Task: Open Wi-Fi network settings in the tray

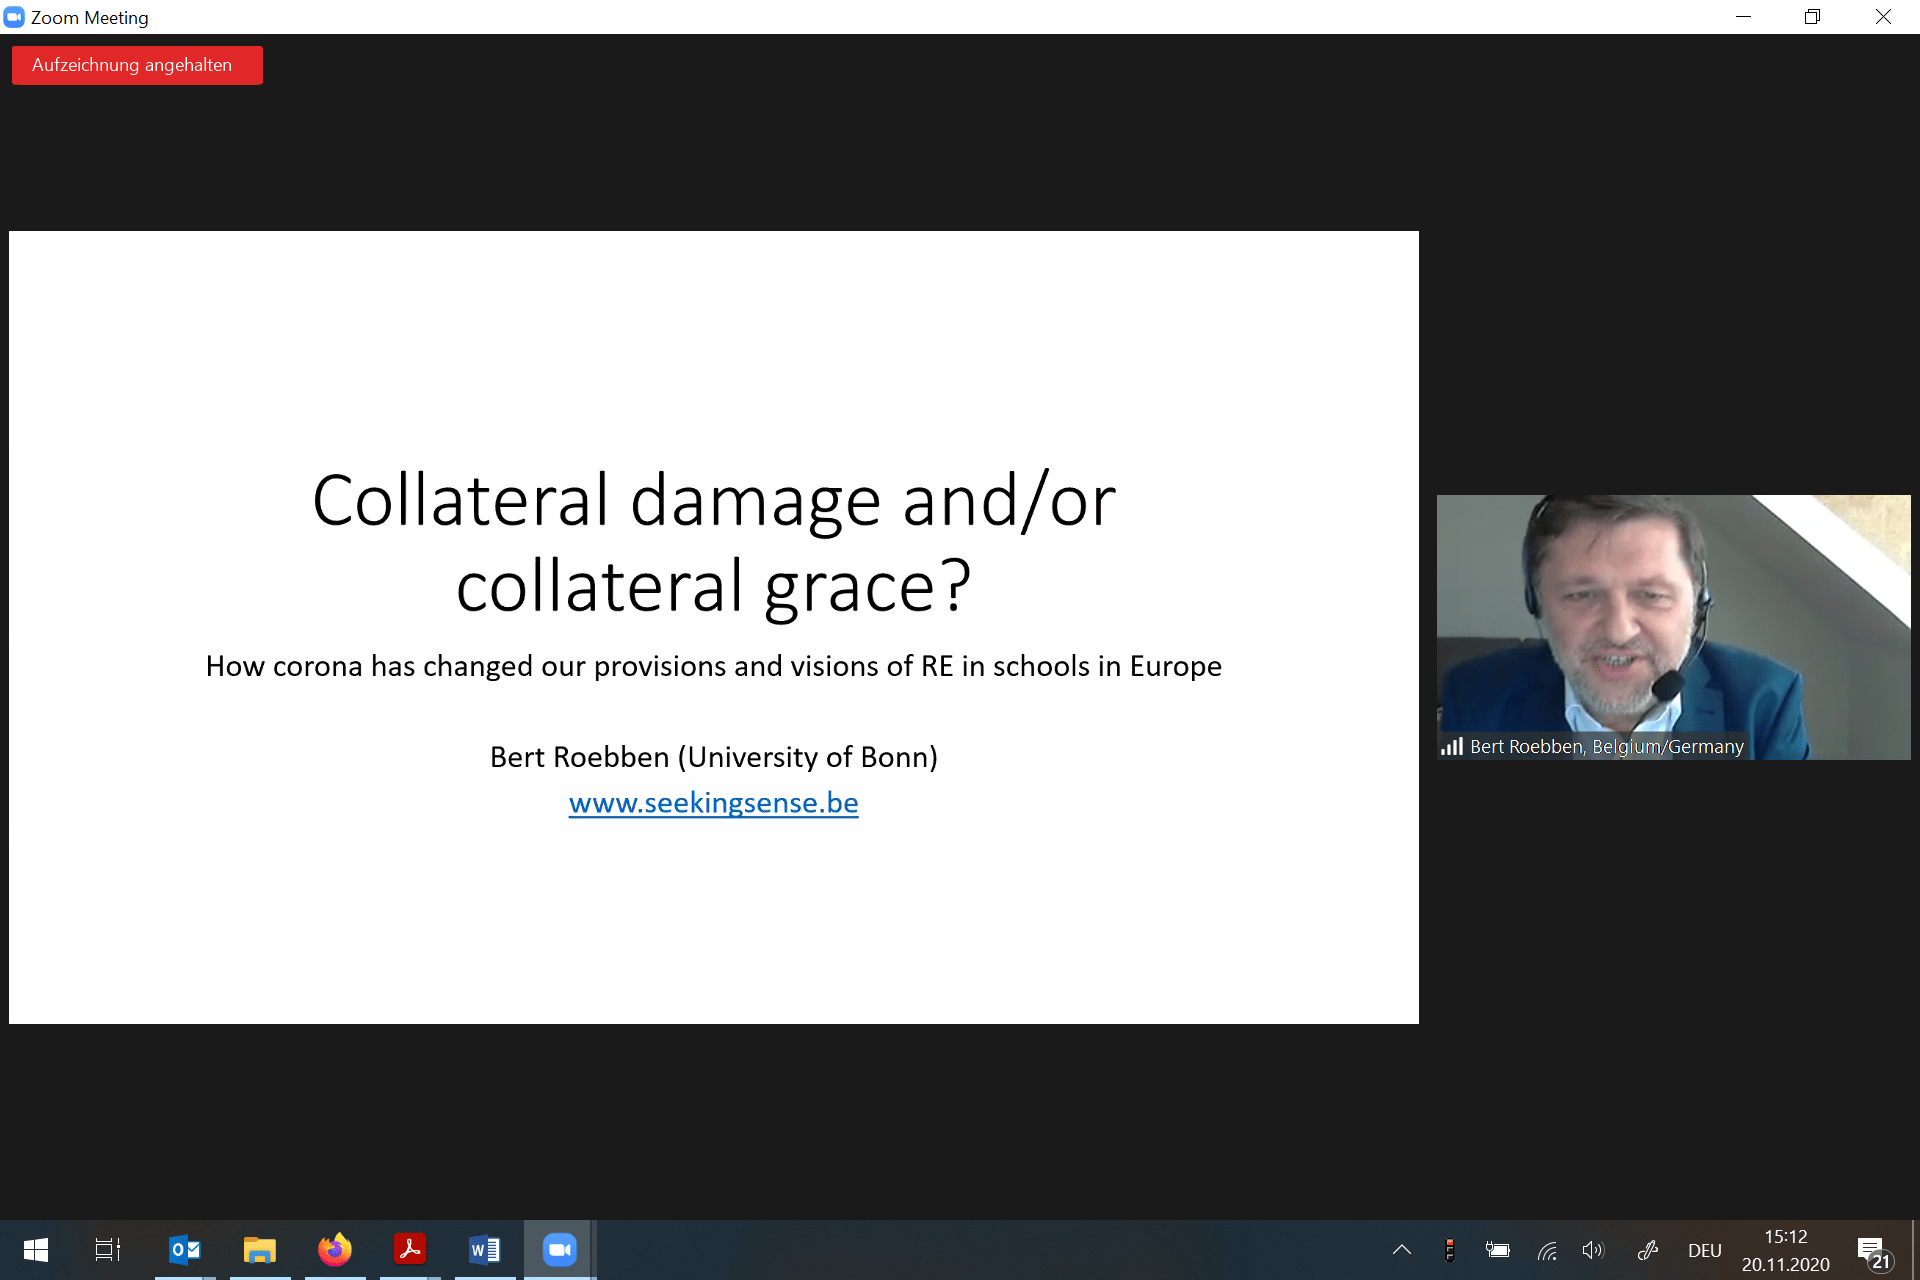Action: (x=1547, y=1250)
